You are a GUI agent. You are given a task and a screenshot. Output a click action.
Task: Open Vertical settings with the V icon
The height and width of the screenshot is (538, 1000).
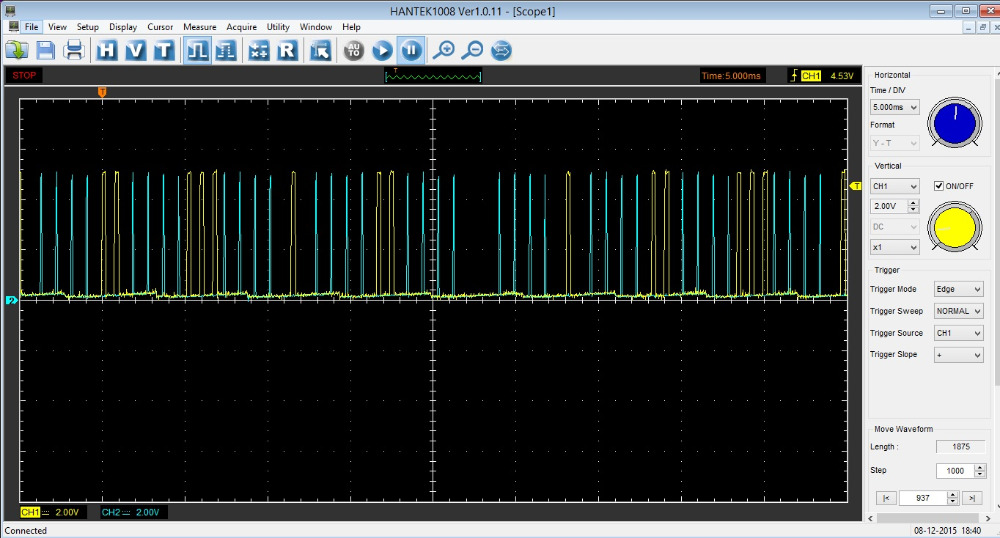[135, 50]
